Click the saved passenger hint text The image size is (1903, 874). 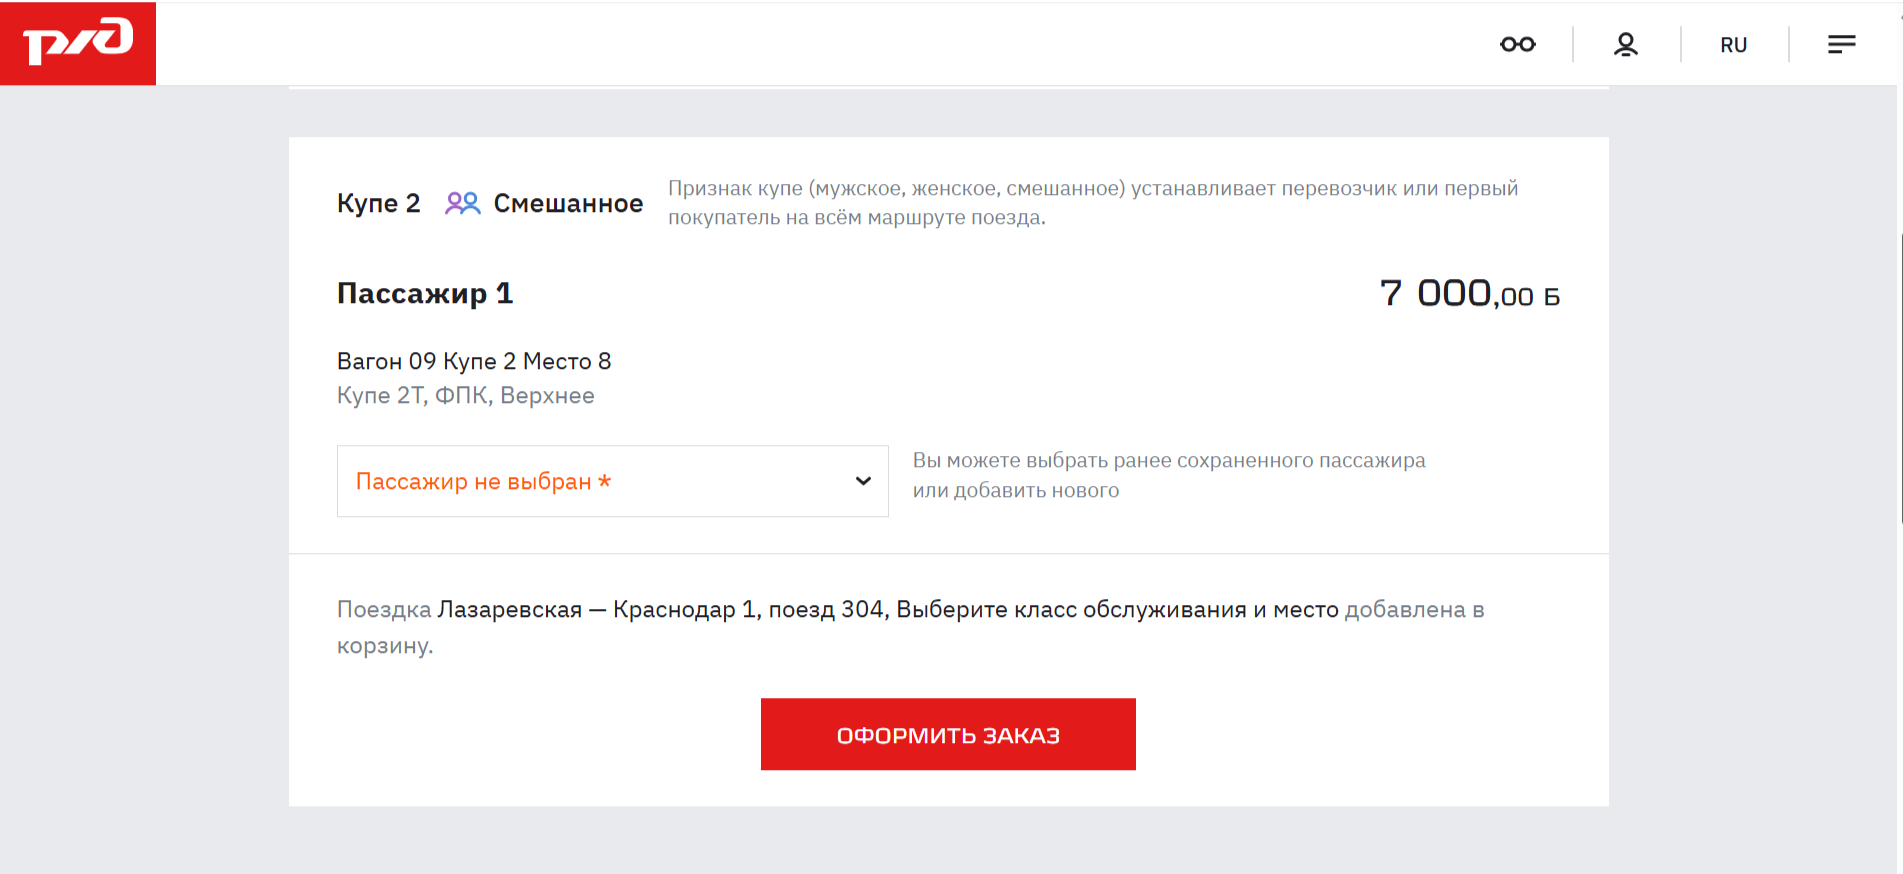point(1168,475)
